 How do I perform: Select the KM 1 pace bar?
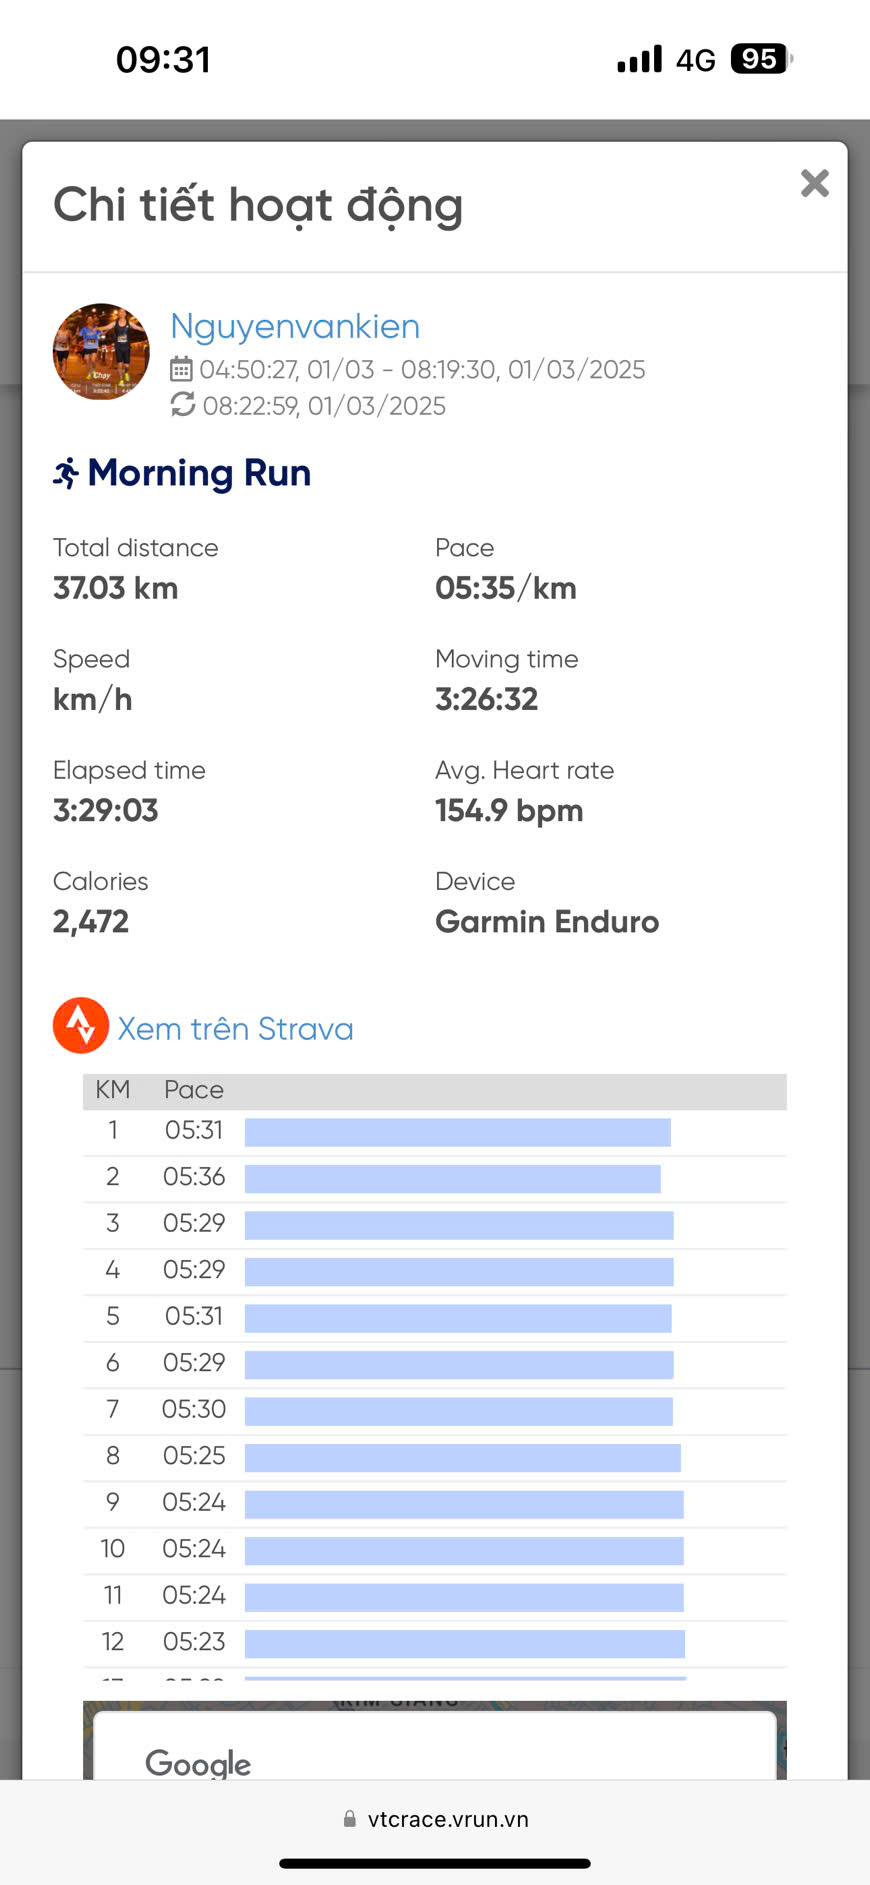[x=457, y=1132]
